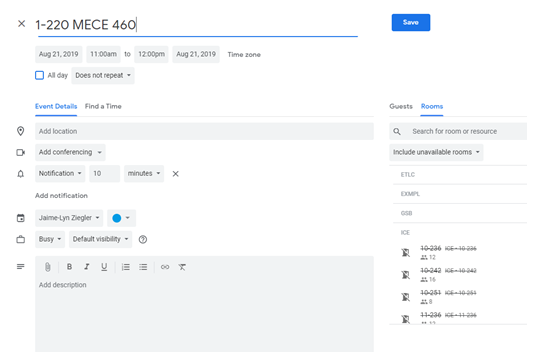Edit the event title field
Image resolution: width=537 pixels, height=362 pixels.
(x=197, y=25)
